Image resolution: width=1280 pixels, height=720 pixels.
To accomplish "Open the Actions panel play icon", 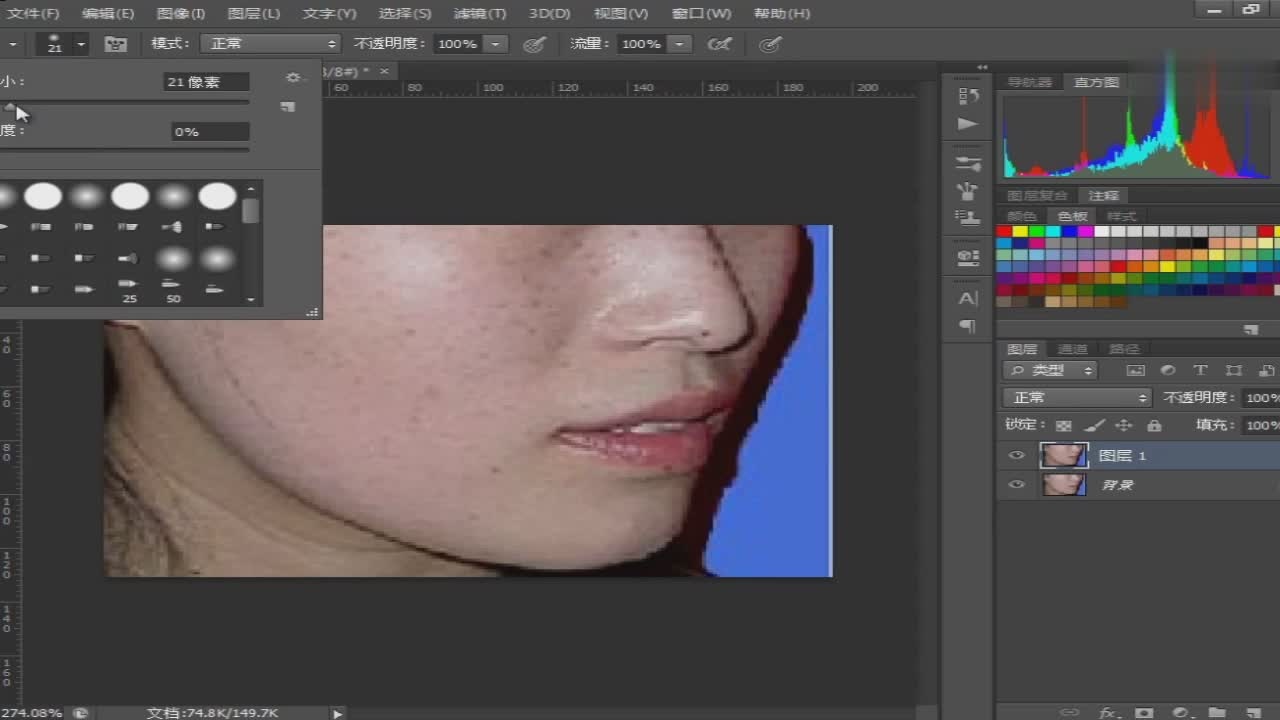I will 968,124.
